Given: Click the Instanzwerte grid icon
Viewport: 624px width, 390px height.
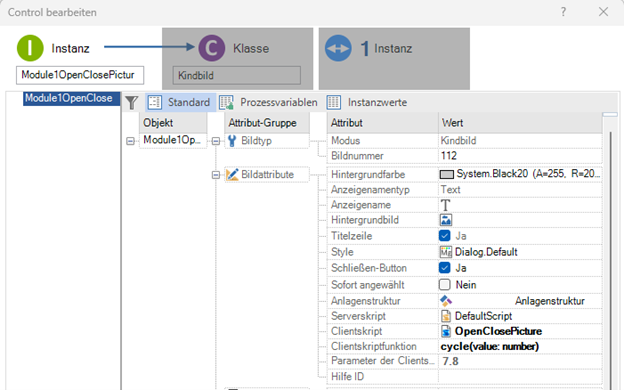Looking at the screenshot, I should tap(333, 102).
